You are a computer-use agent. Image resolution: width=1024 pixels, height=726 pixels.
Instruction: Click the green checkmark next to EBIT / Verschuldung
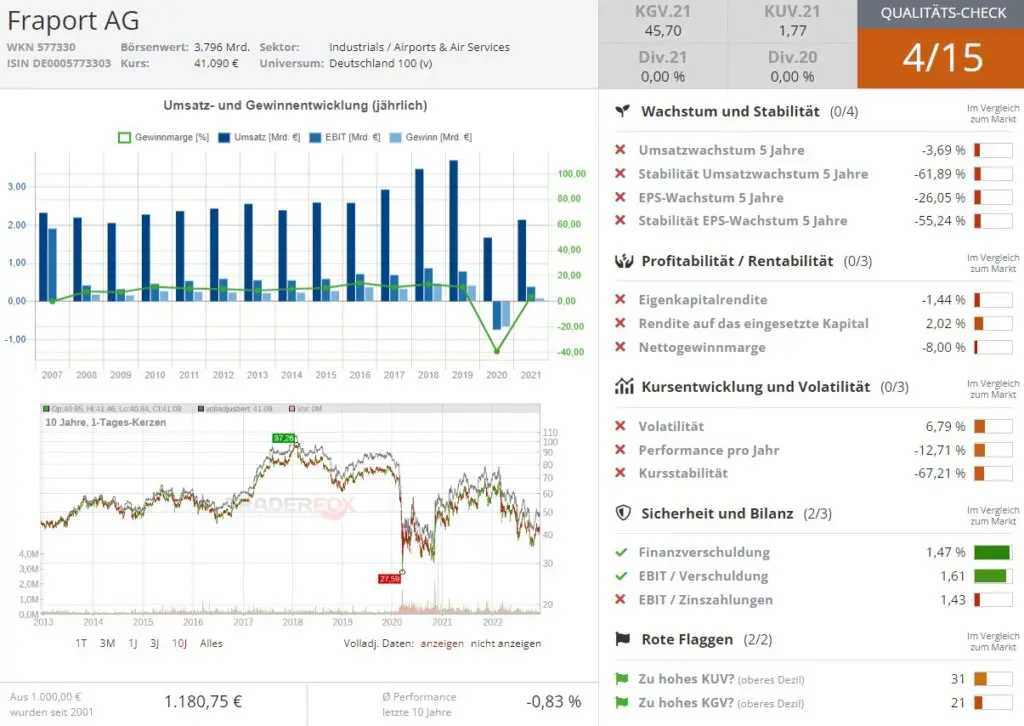tap(621, 576)
